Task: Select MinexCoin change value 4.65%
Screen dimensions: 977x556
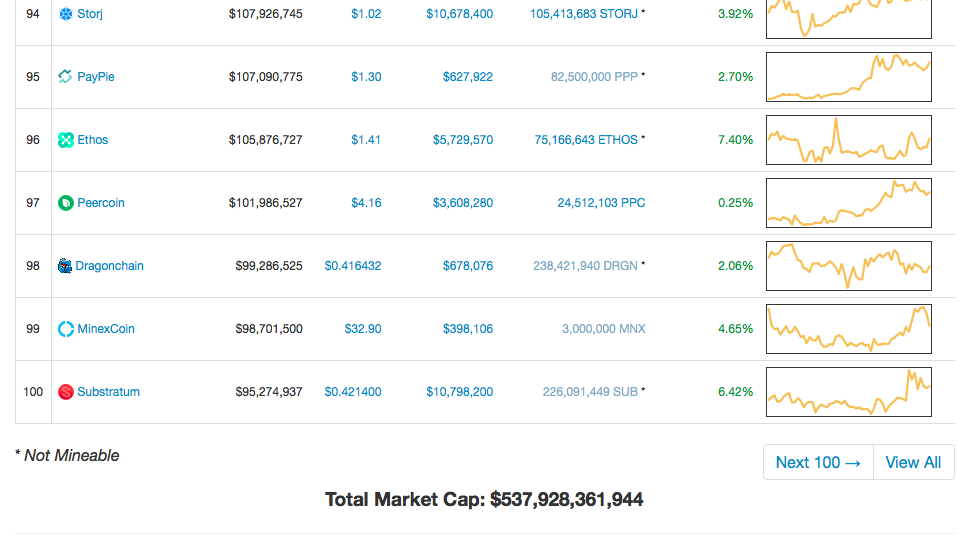Action: 735,328
